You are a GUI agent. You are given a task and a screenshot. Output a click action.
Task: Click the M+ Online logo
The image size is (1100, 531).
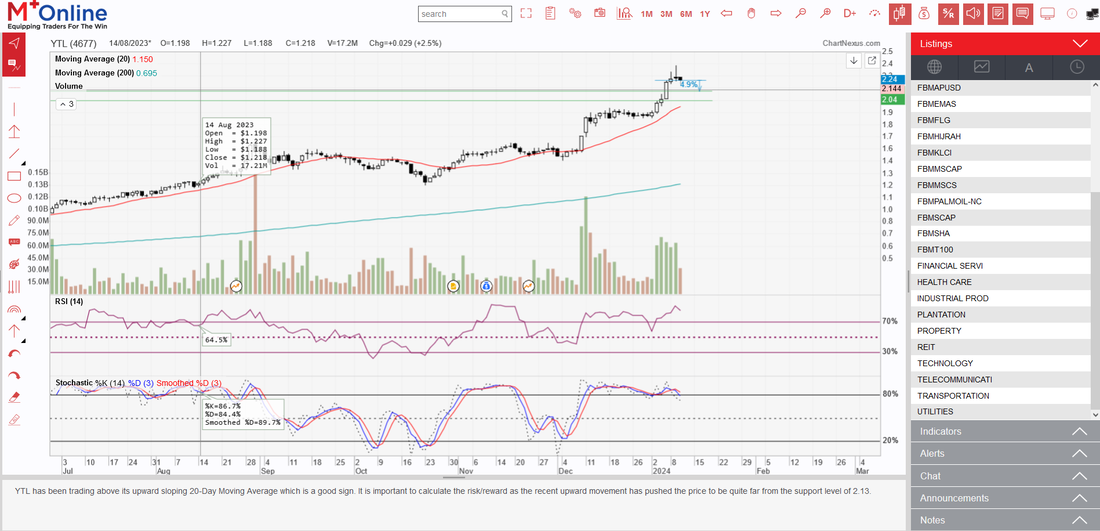point(58,15)
